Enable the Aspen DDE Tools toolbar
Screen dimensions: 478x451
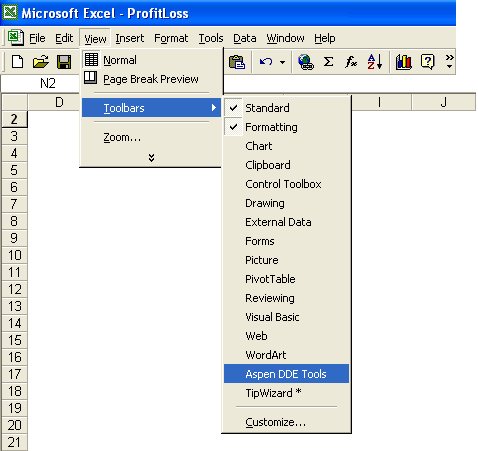tap(286, 374)
